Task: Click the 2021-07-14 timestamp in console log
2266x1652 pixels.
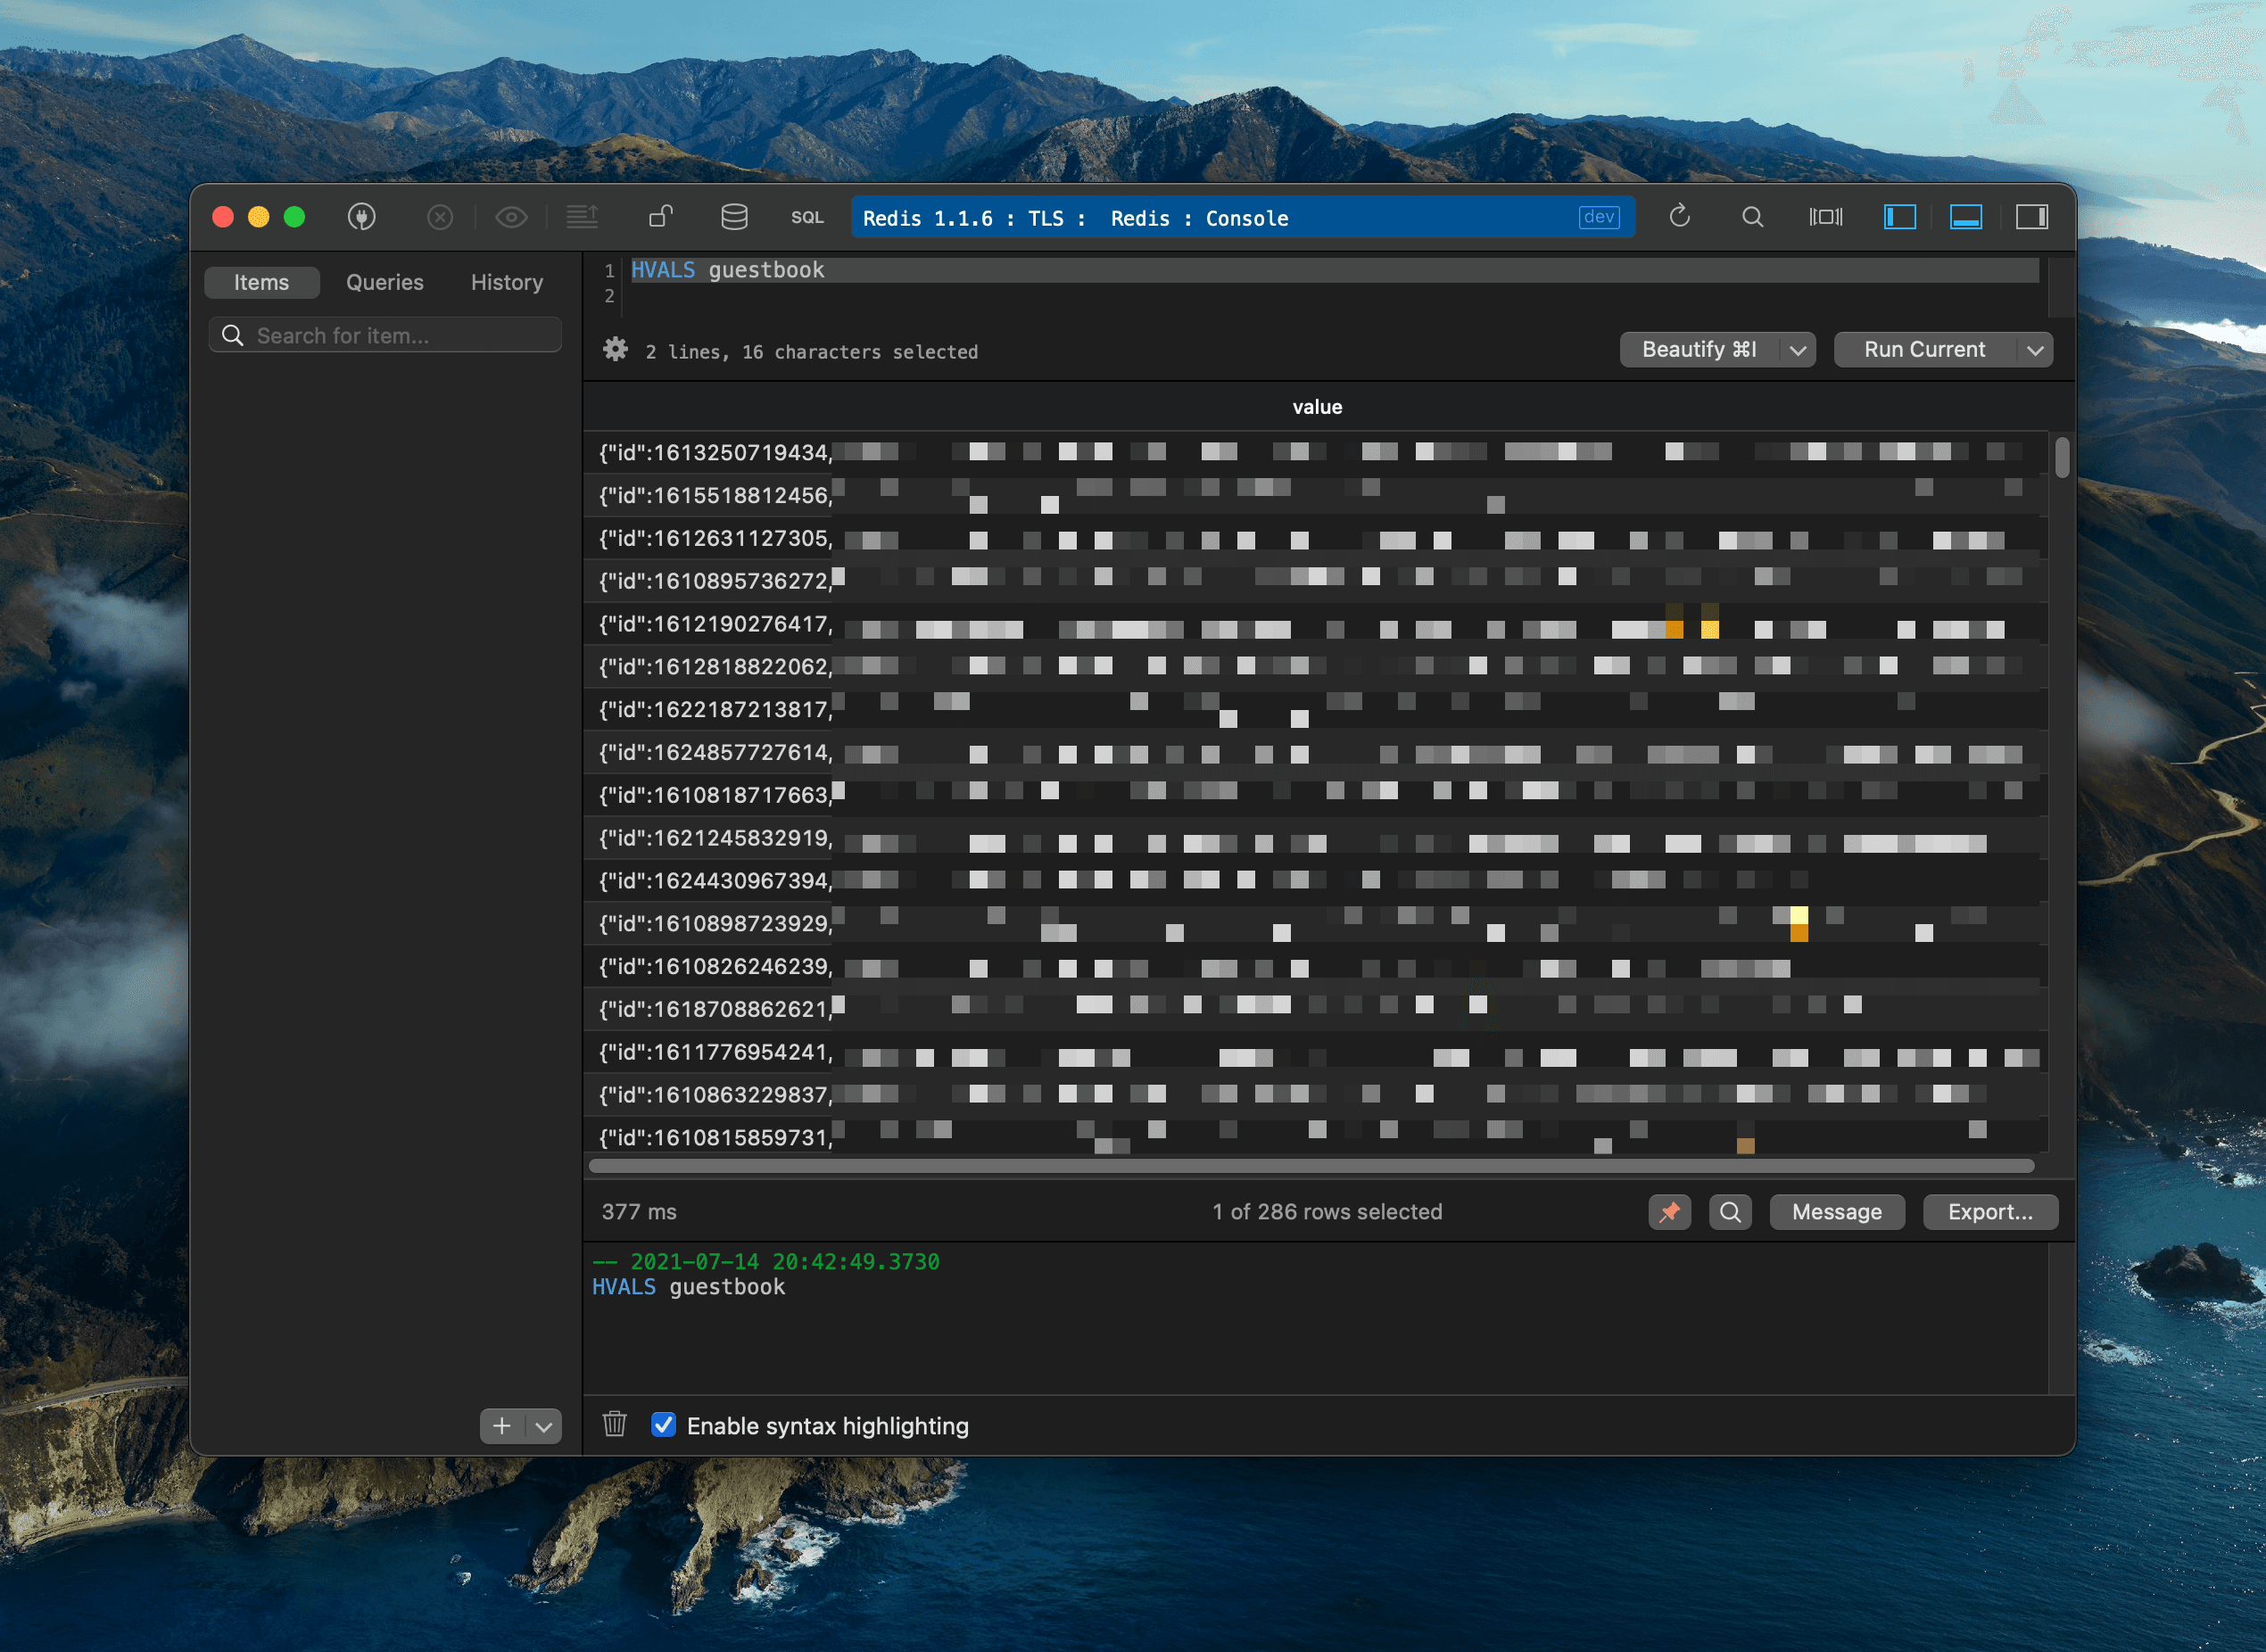Action: 785,1262
